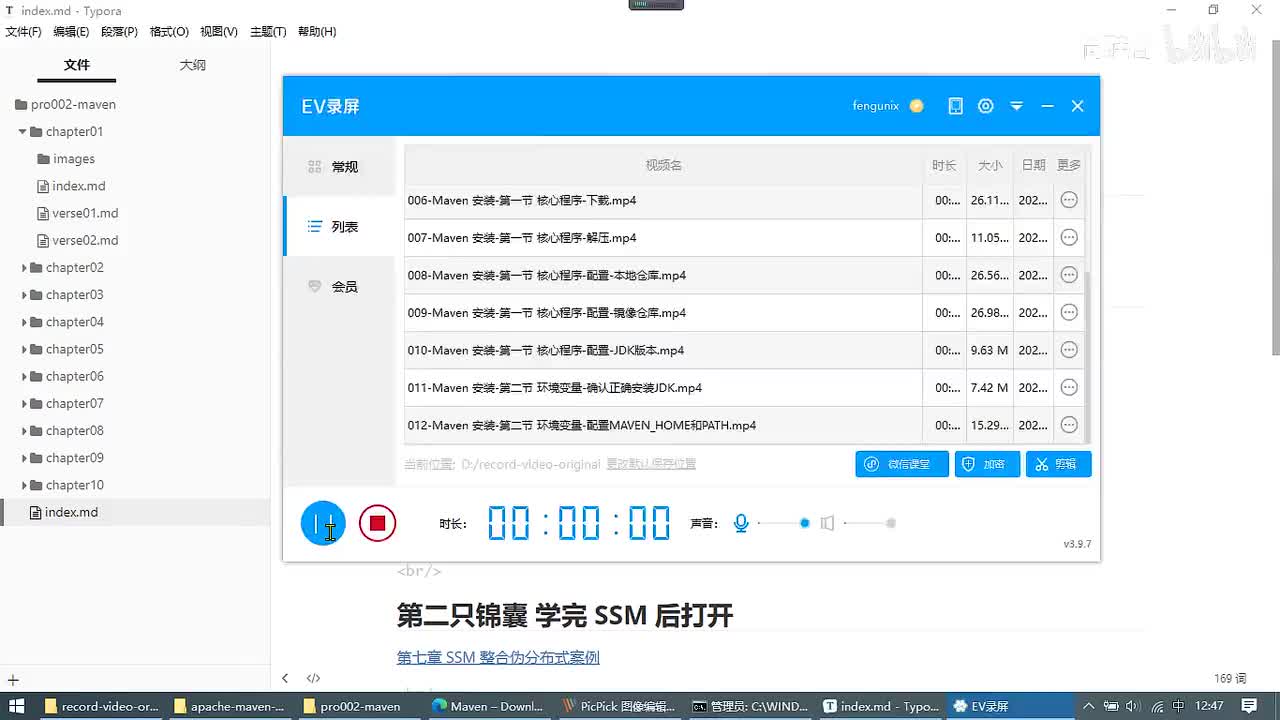Toggle source code mode icon
Viewport: 1280px width, 720px height.
point(313,678)
